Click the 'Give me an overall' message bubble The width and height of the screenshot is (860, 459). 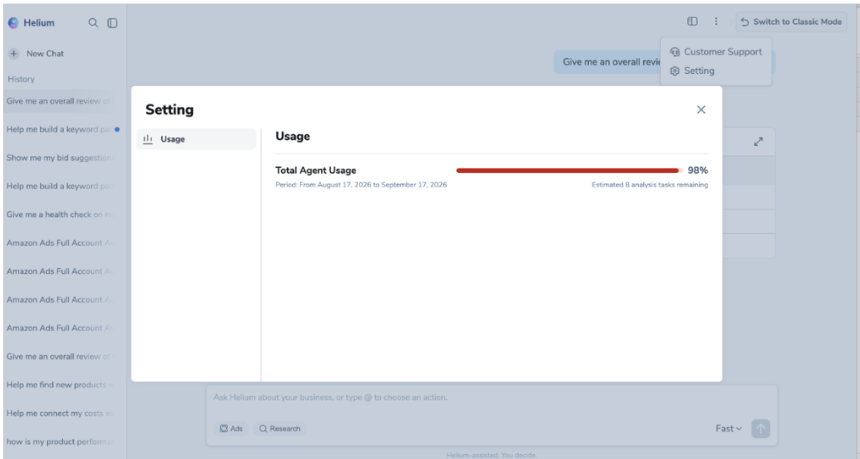pyautogui.click(x=607, y=62)
